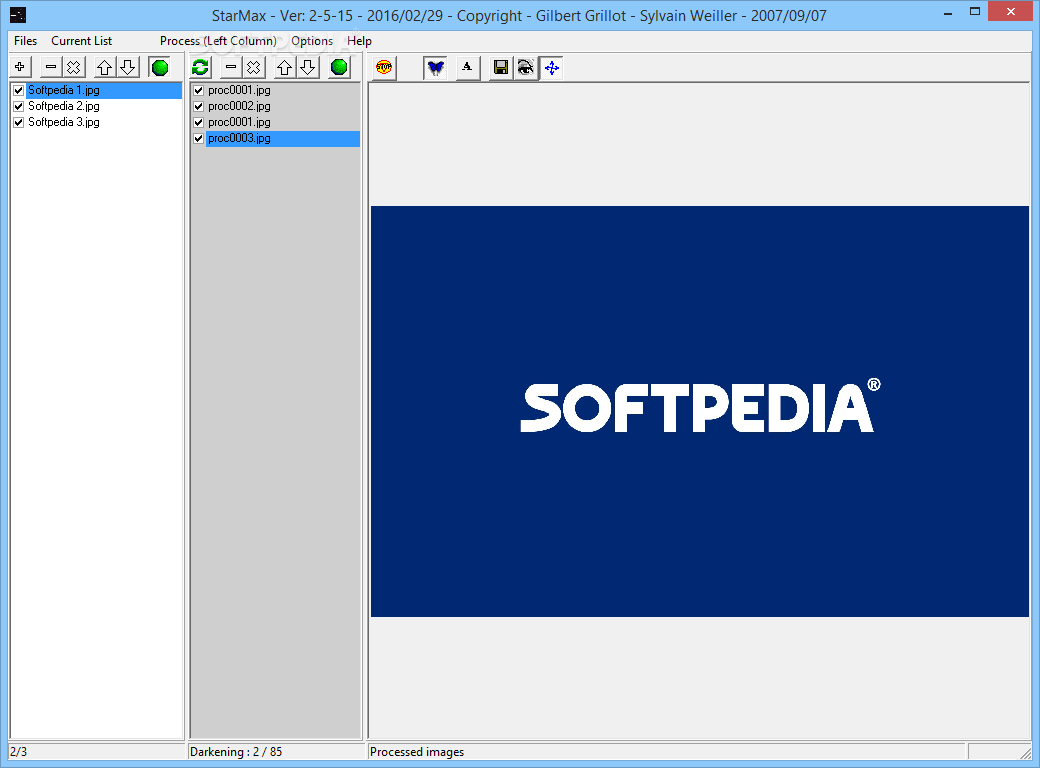Viewport: 1040px width, 768px height.
Task: Maximize the StarMax window
Action: [974, 12]
